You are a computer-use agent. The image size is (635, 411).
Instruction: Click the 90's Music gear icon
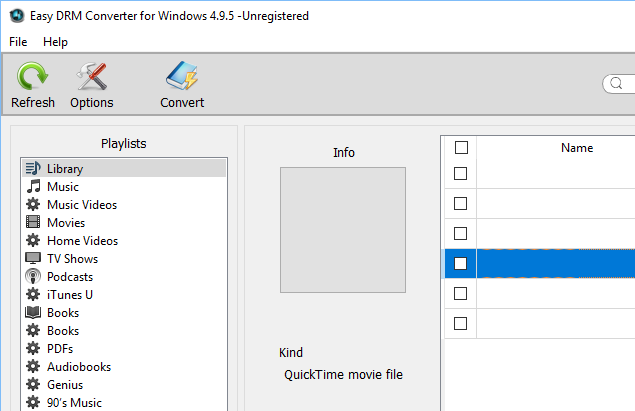(33, 402)
